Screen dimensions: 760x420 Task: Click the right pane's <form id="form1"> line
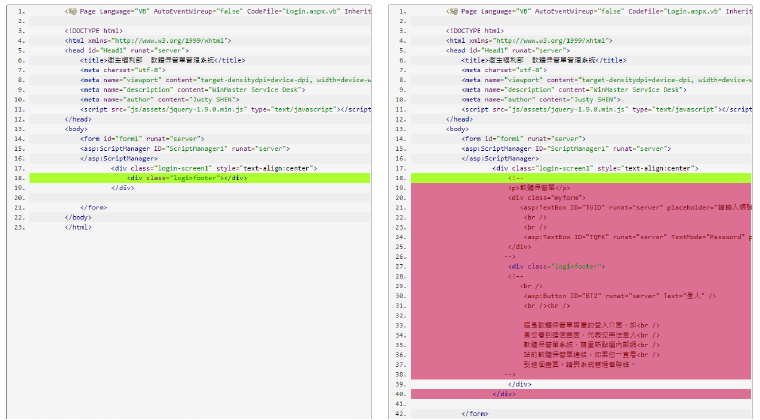pos(523,139)
